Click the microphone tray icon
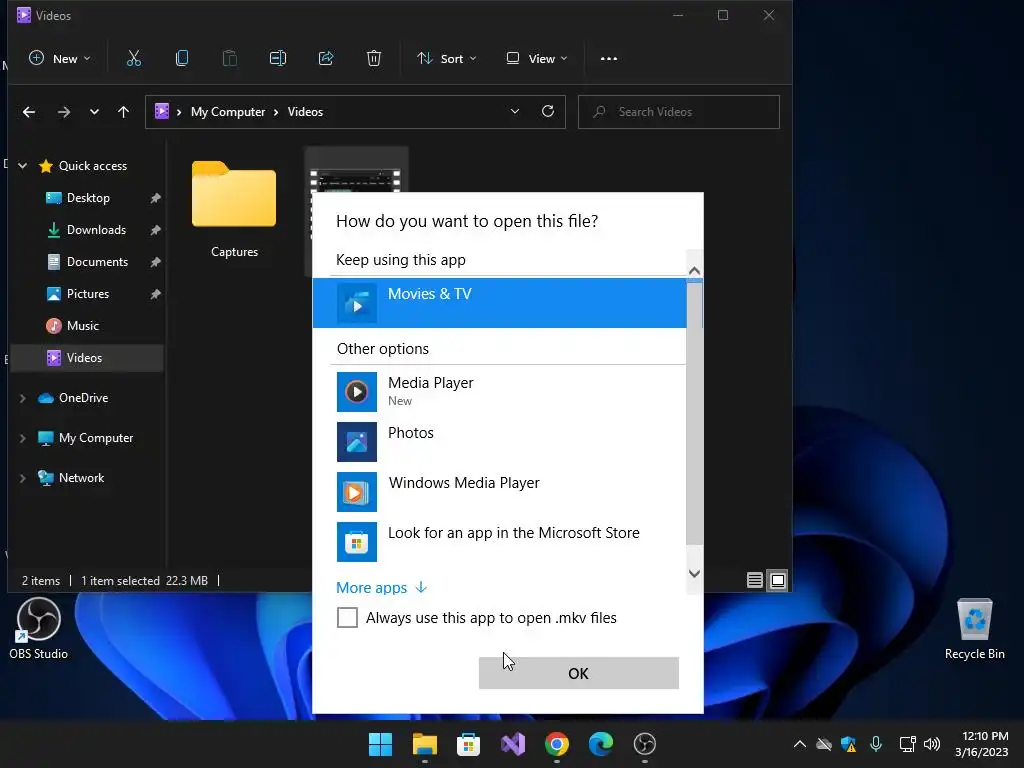 (876, 744)
